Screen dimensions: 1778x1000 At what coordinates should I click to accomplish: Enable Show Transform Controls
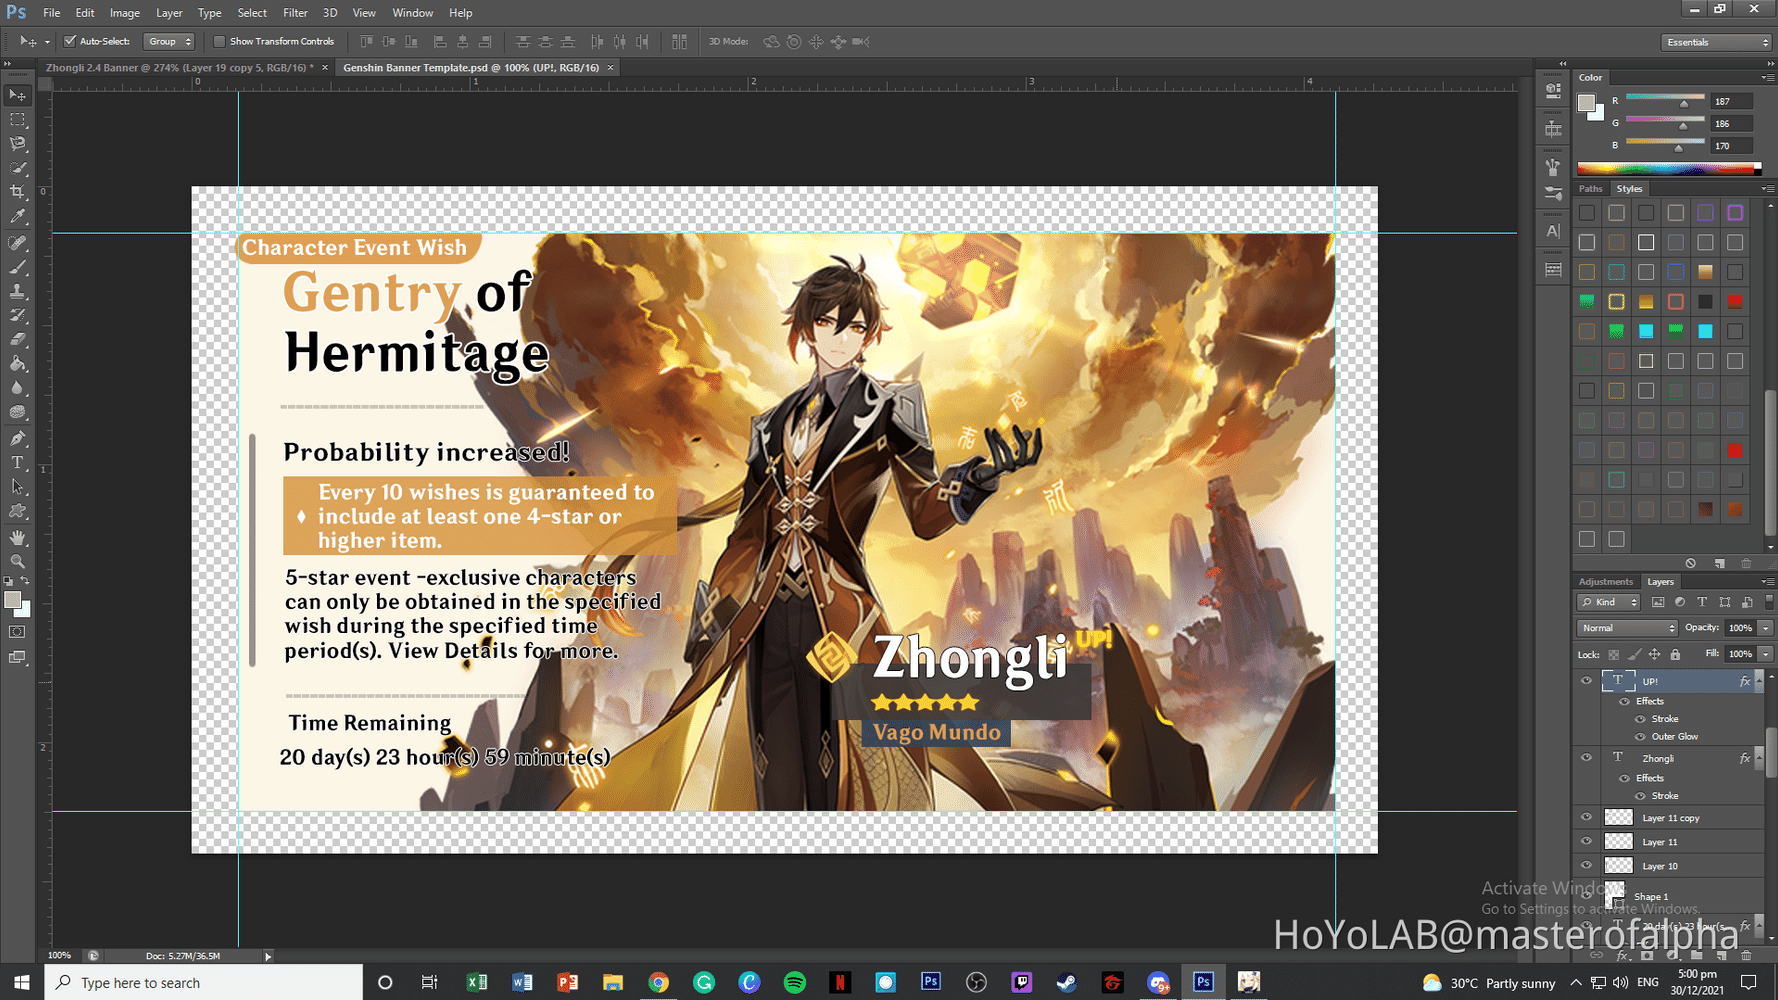click(x=219, y=41)
